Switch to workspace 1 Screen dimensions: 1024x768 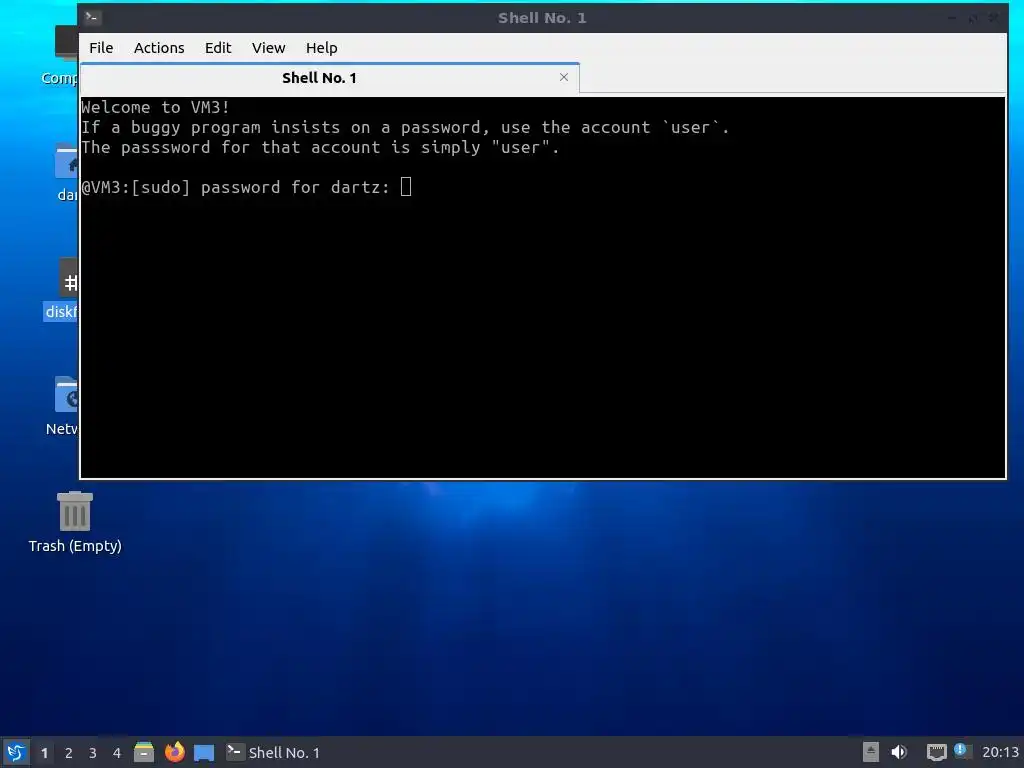coord(44,753)
